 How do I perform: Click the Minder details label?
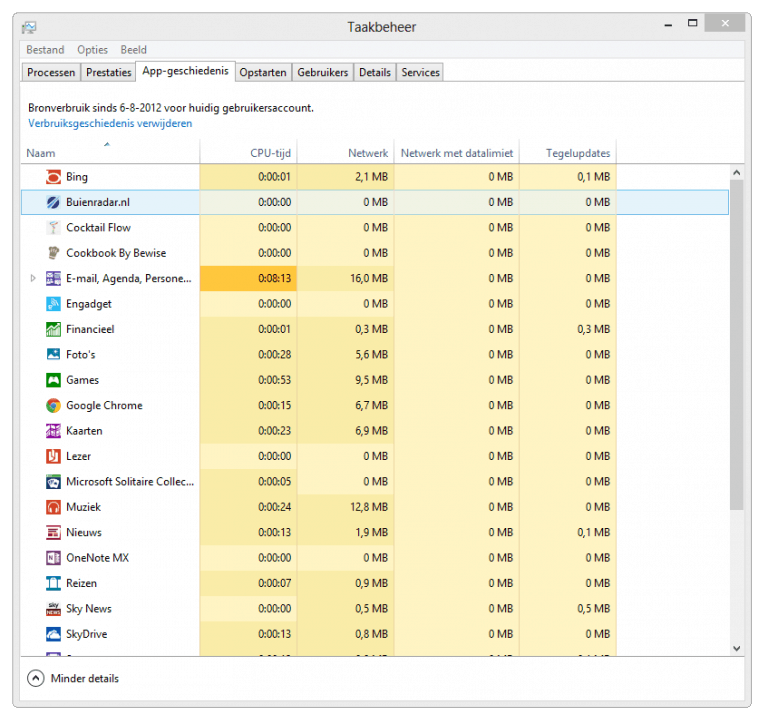[85, 678]
